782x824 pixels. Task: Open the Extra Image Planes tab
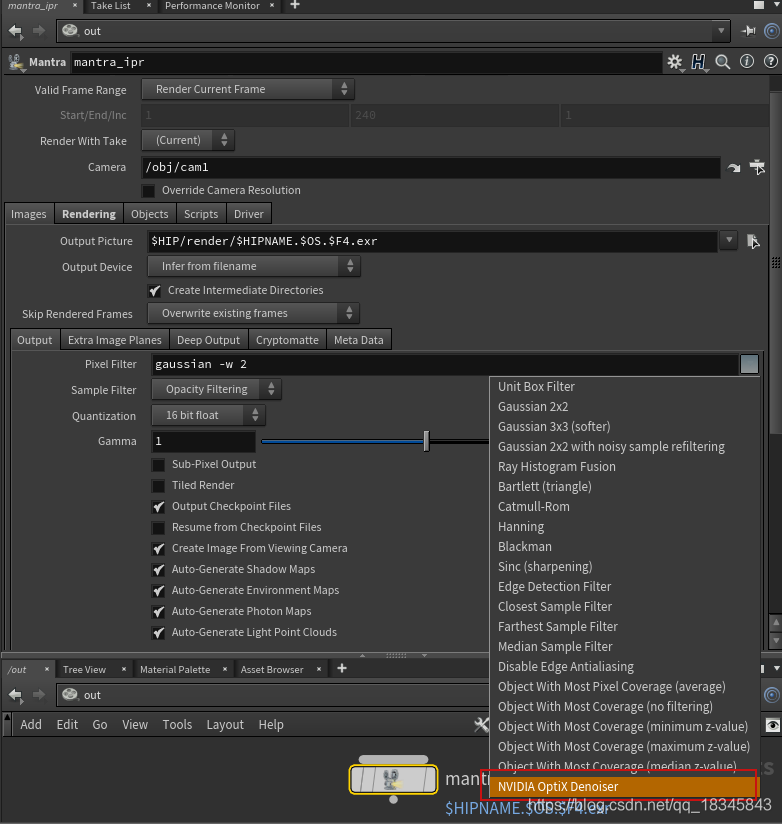click(115, 340)
